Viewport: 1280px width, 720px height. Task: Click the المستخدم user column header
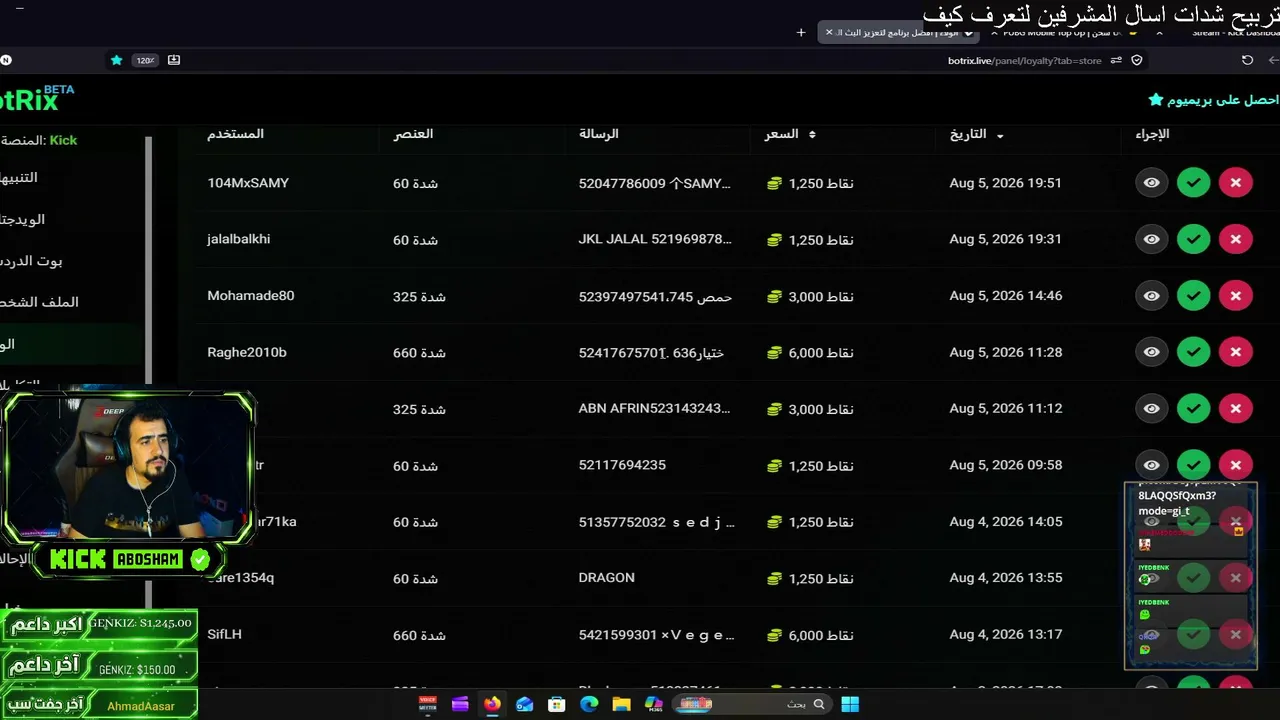tap(235, 134)
